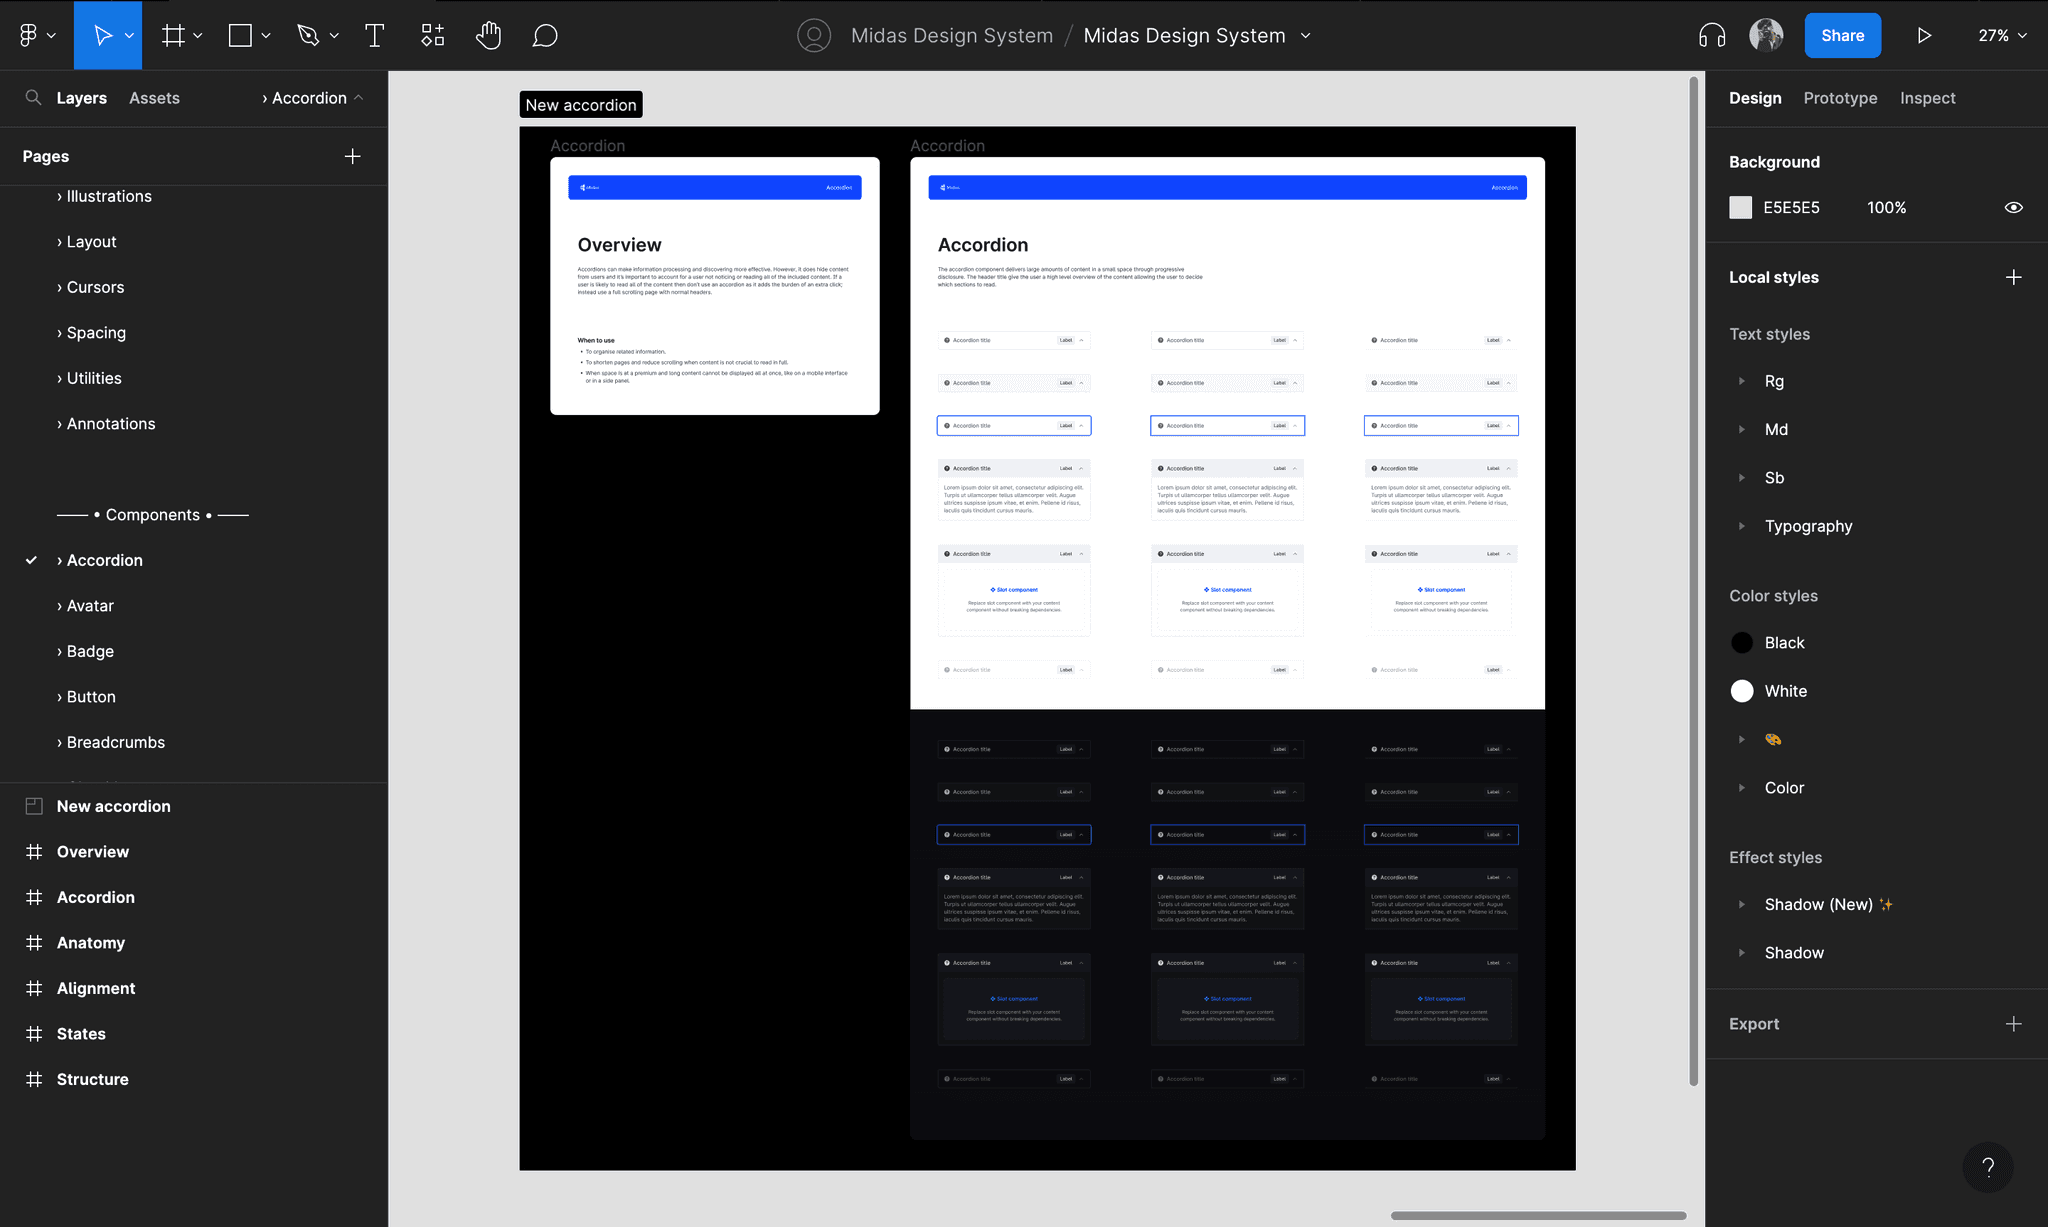Click the Resources components icon
Viewport: 2048px width, 1227px height.
[432, 36]
